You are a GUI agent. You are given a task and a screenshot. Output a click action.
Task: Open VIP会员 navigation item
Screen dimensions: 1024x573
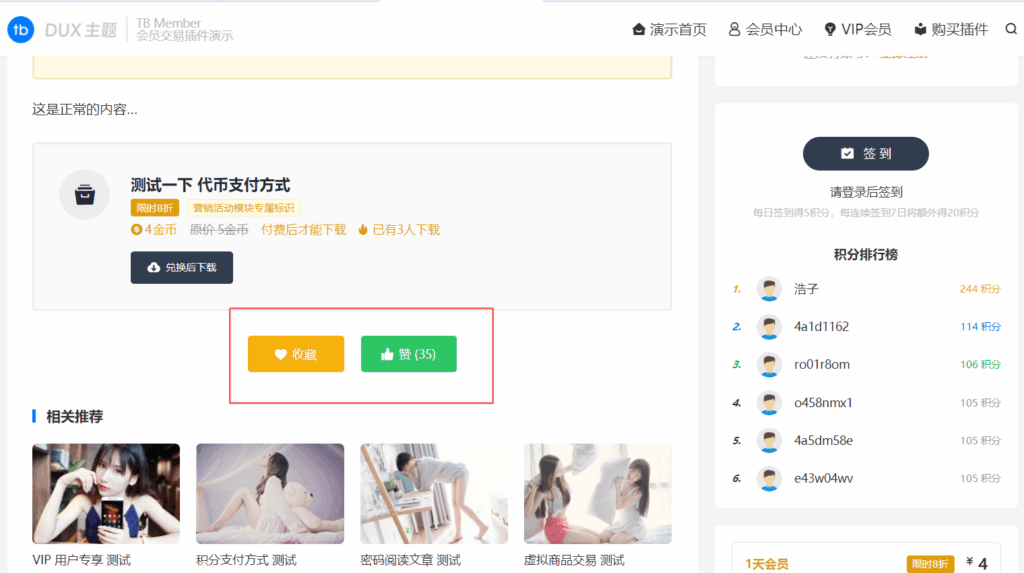(x=857, y=29)
